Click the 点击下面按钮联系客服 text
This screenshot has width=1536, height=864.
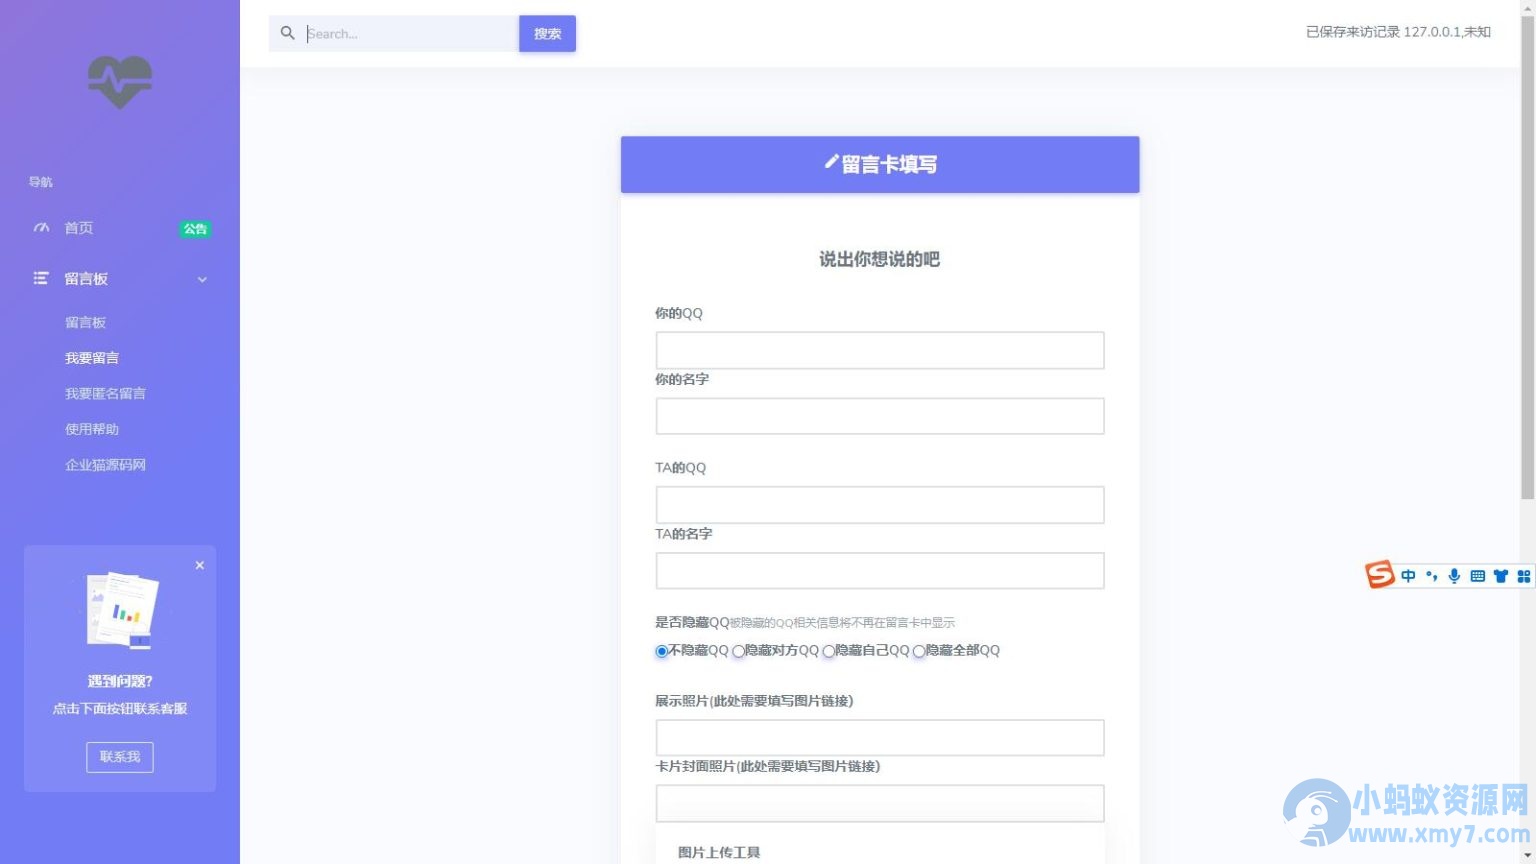click(x=120, y=708)
